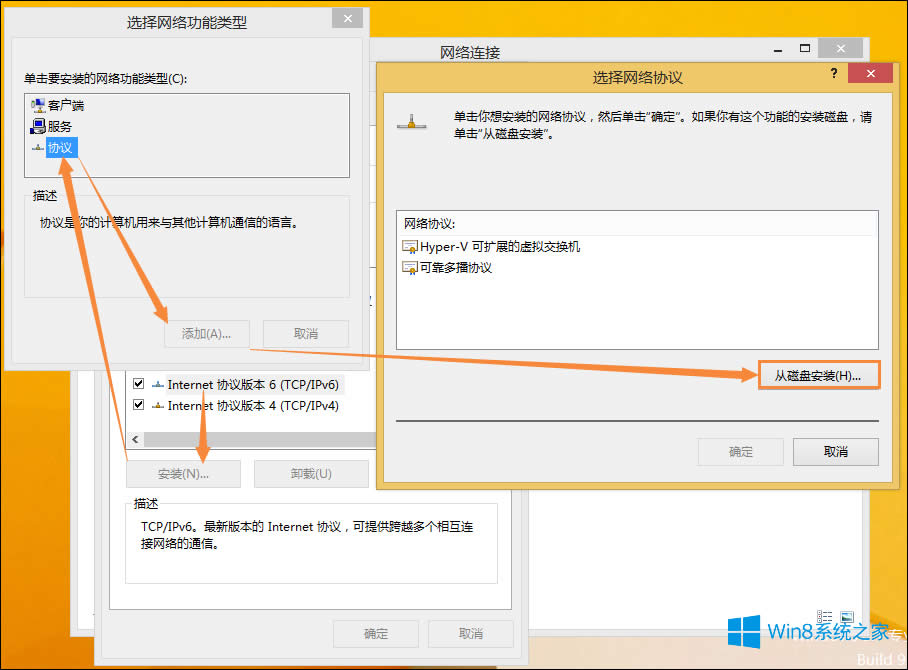908x670 pixels.
Task: Click the TCP/IPv4 network adapter icon
Action: click(159, 406)
